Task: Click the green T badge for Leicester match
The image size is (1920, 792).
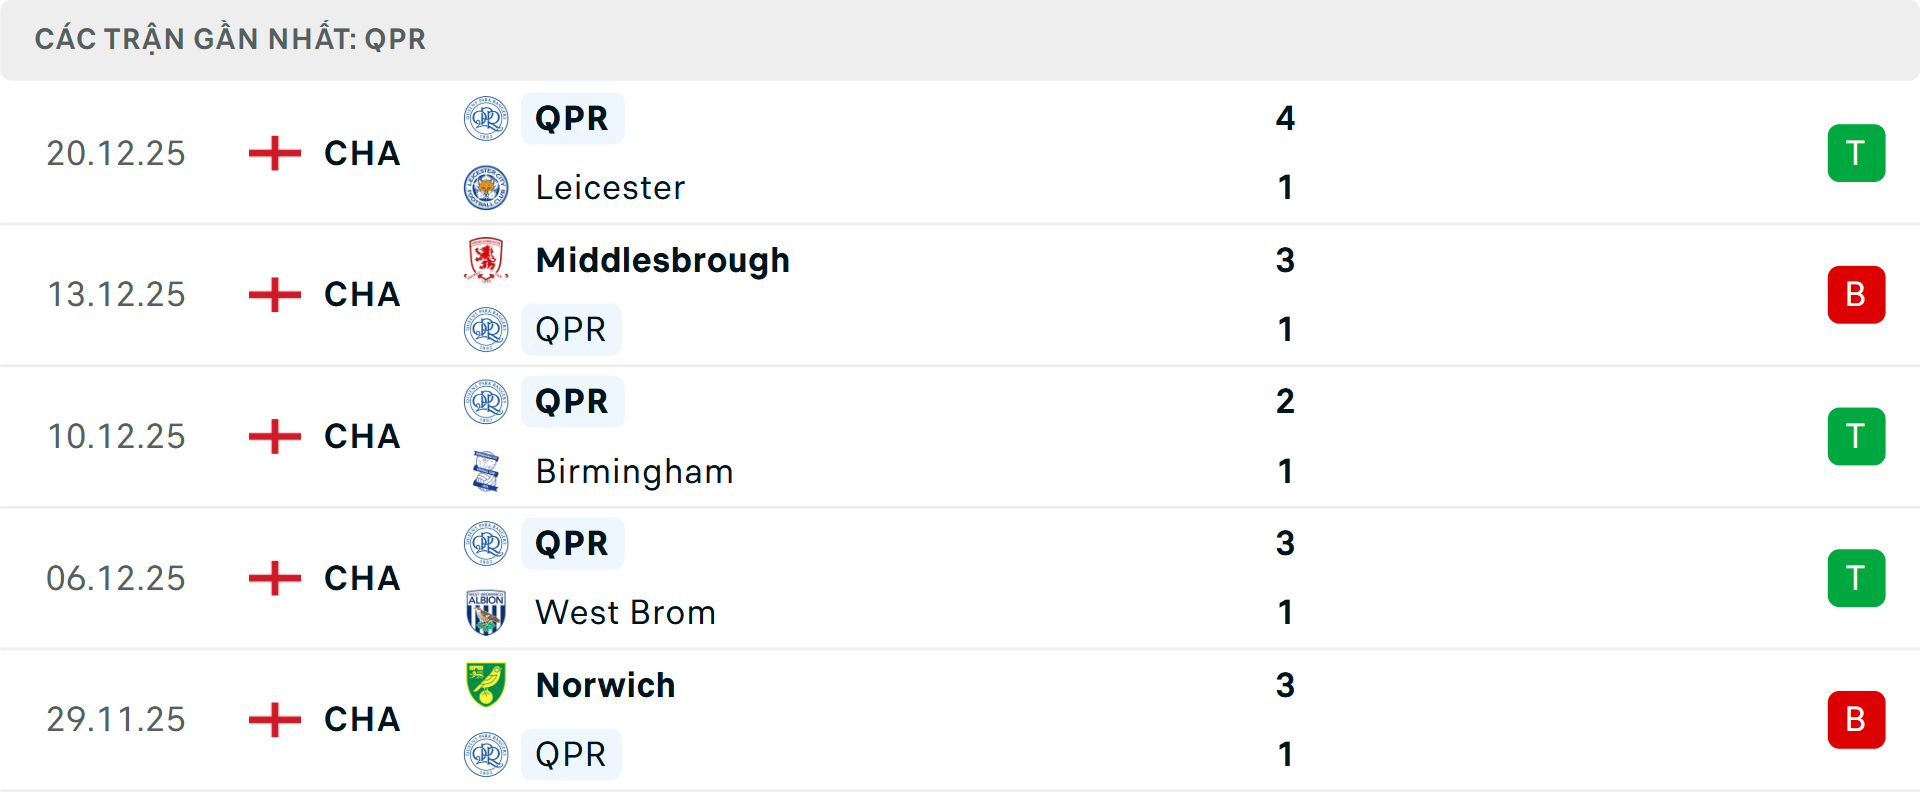Action: tap(1856, 153)
